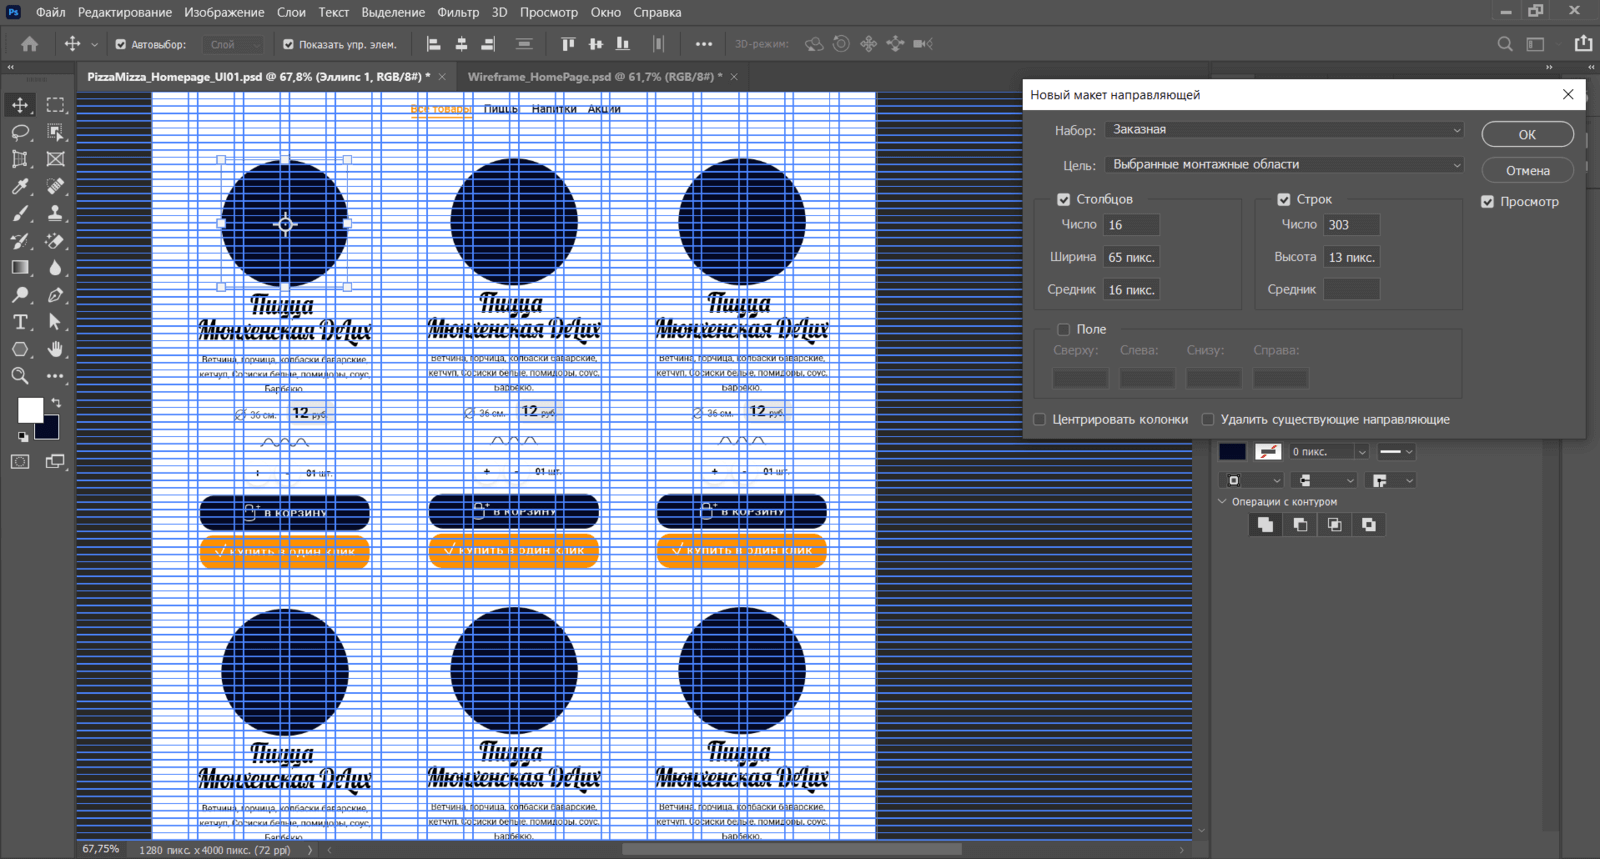The image size is (1600, 859).
Task: Click the rows Число input field
Action: pos(1351,225)
